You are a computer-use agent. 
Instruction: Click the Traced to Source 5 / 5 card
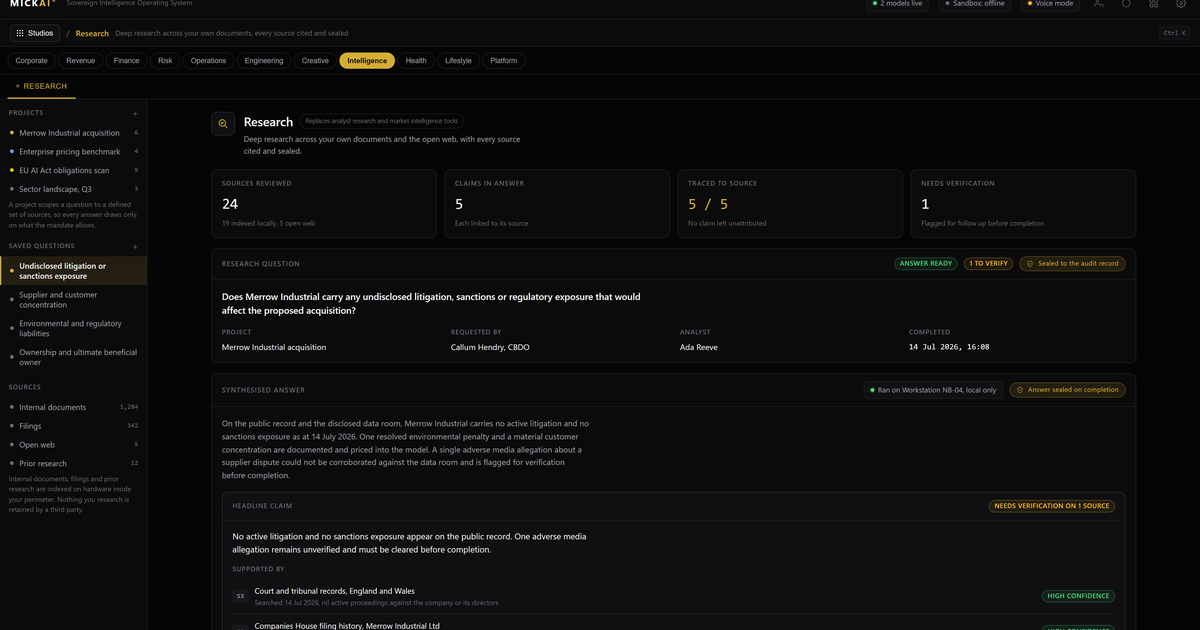[790, 204]
